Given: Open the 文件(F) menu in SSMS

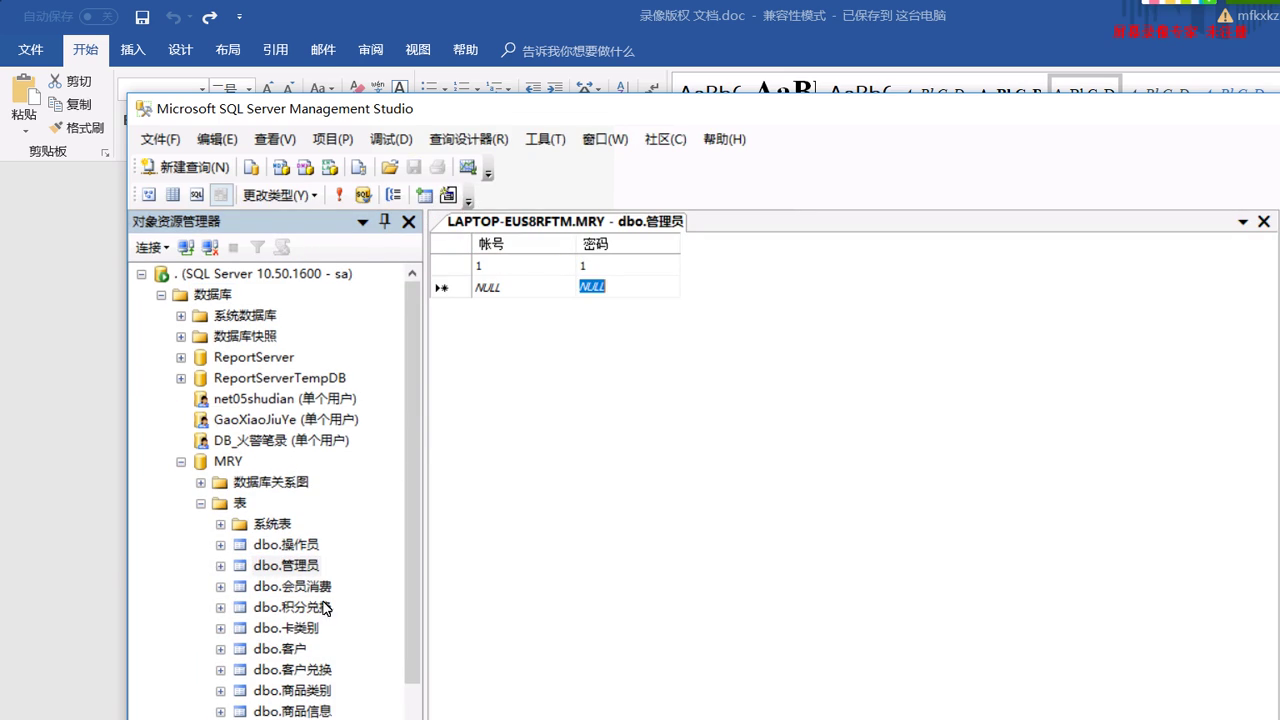Looking at the screenshot, I should [x=160, y=139].
